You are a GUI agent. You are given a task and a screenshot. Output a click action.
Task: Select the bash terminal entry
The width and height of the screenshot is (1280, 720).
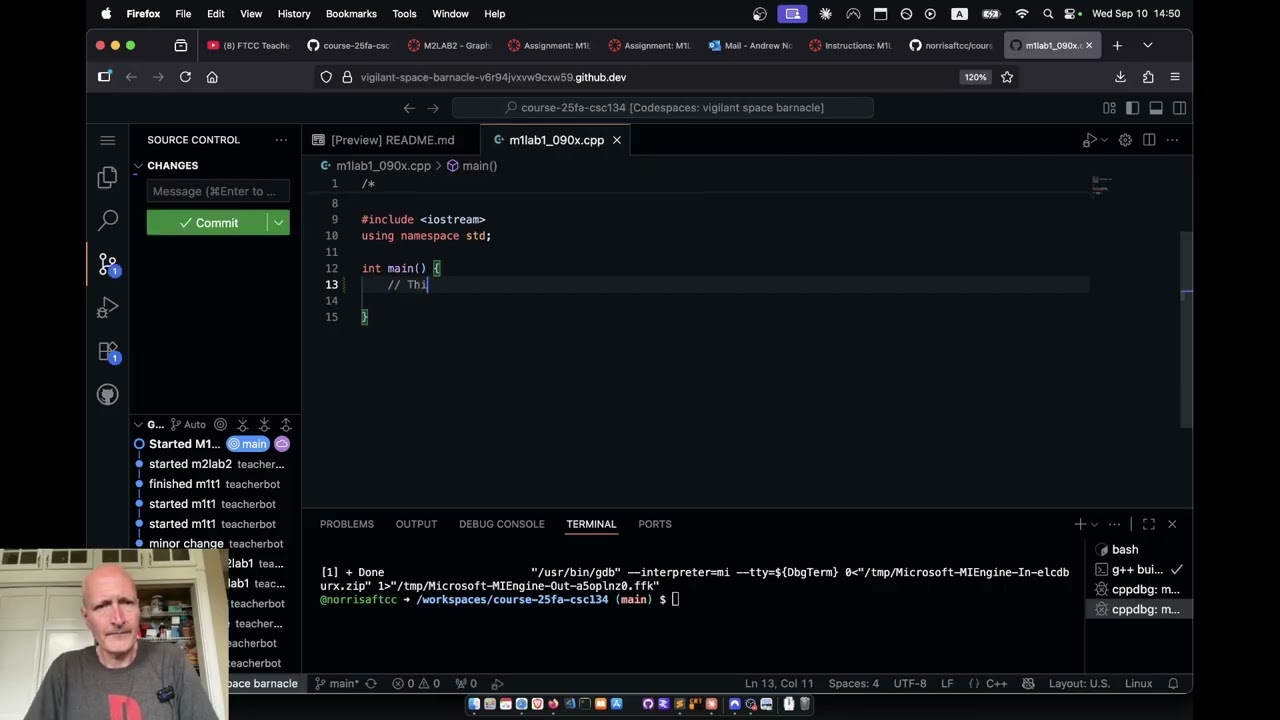click(x=1138, y=550)
